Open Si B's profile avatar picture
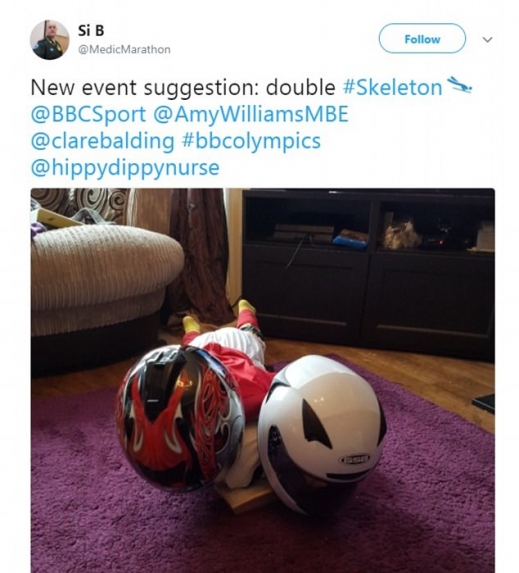This screenshot has height=573, width=519. [x=50, y=40]
